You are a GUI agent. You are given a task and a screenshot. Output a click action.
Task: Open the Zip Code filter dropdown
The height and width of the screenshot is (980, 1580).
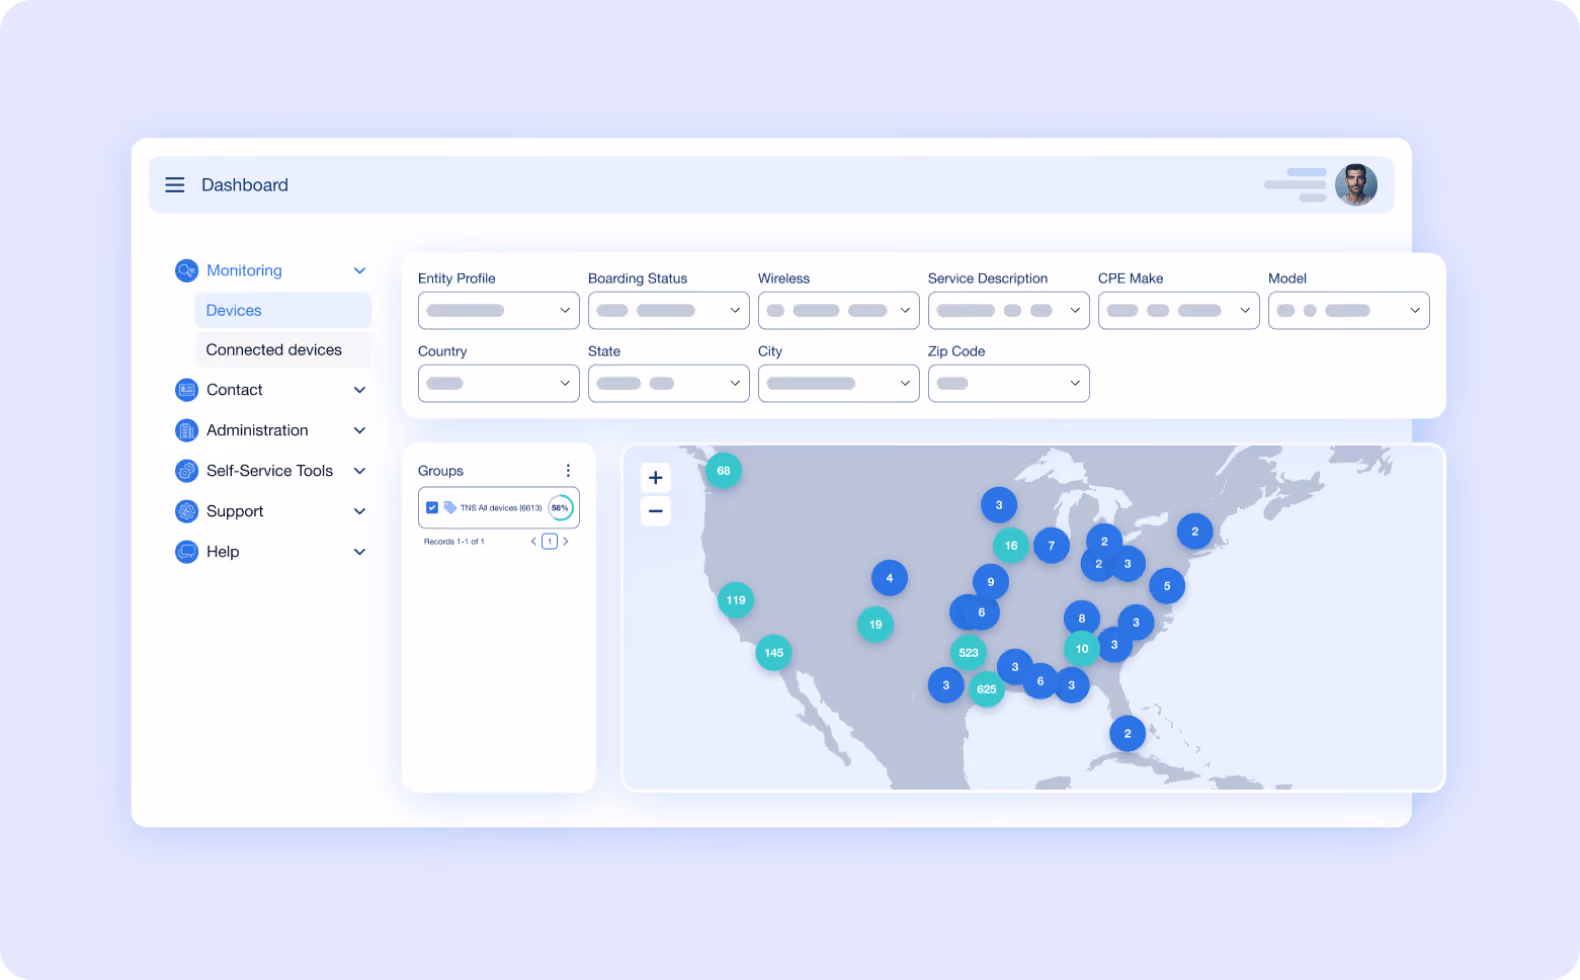(1009, 384)
